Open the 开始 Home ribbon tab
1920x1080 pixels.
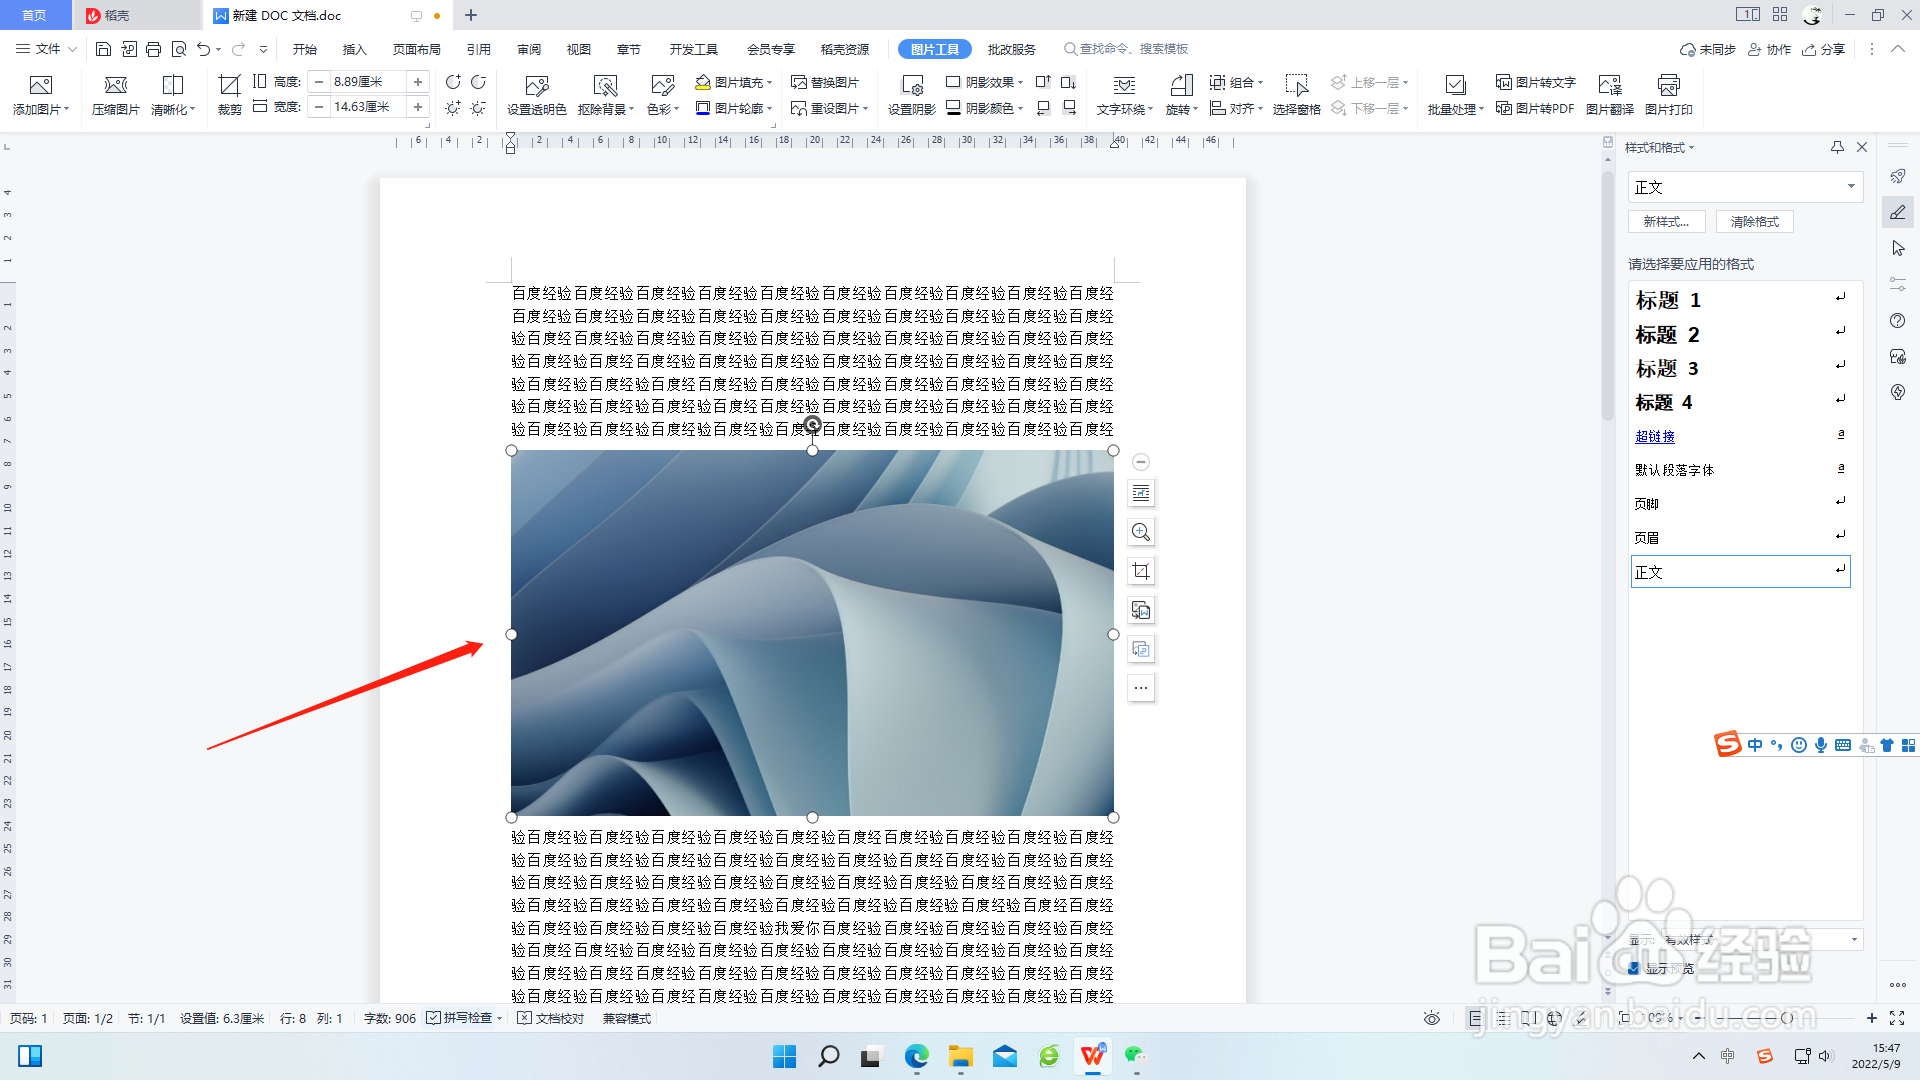[305, 49]
